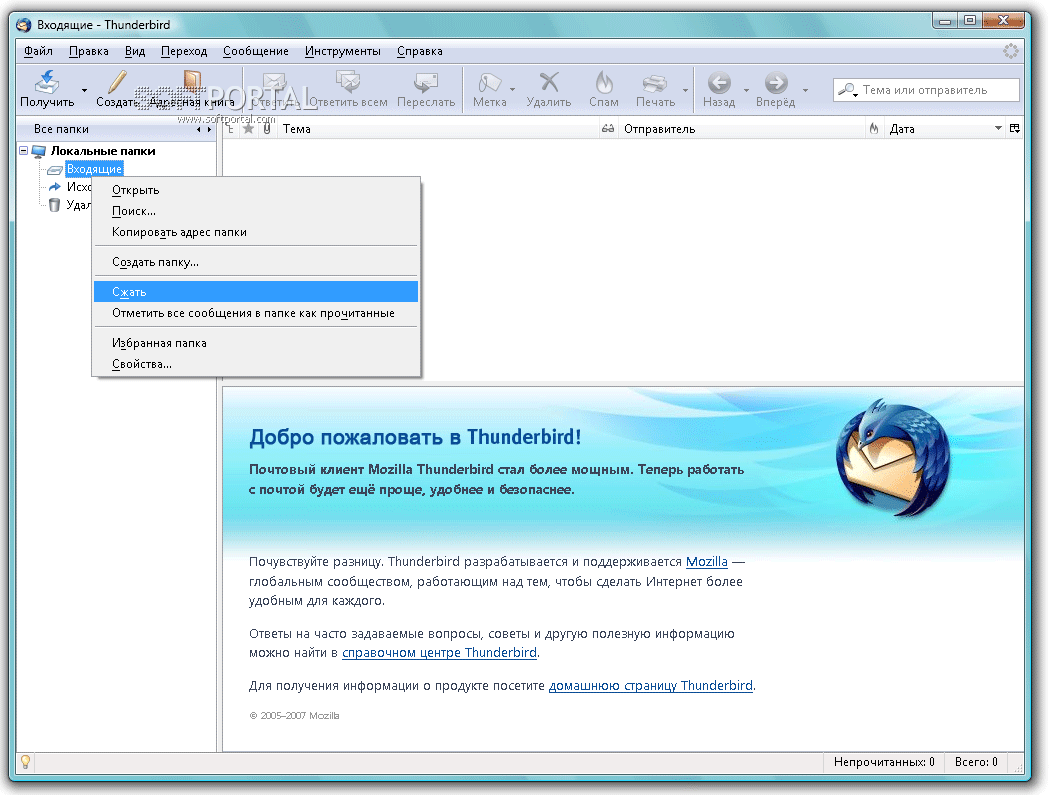Open the Вперёд history dropdown arrow
The height and width of the screenshot is (795, 1049).
(x=805, y=90)
